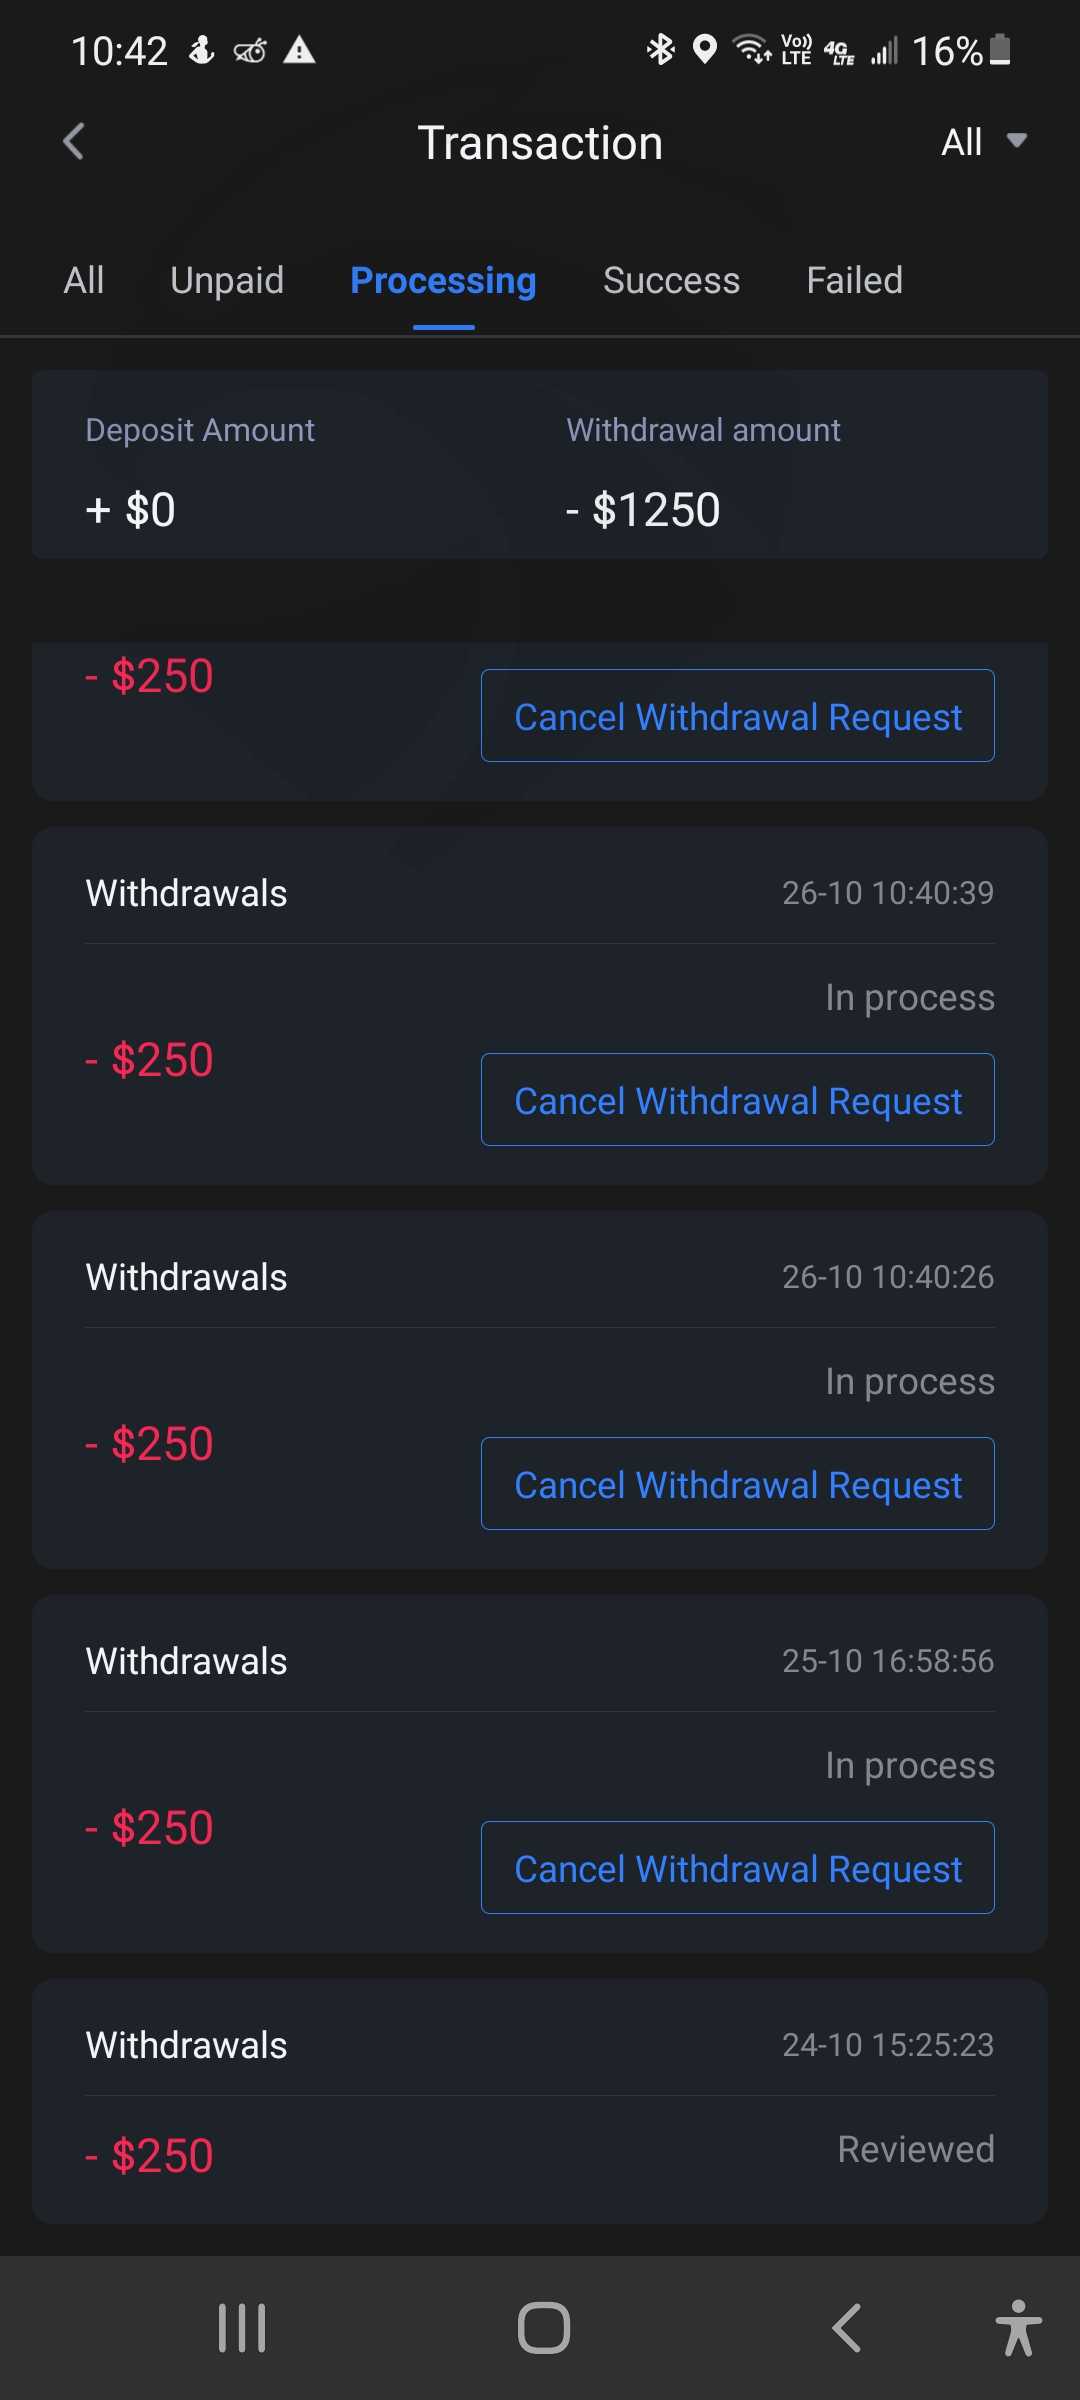Image resolution: width=1080 pixels, height=2400 pixels.
Task: Open the reviewed 24-10 15:25:23 withdrawal entry
Action: 540,2100
